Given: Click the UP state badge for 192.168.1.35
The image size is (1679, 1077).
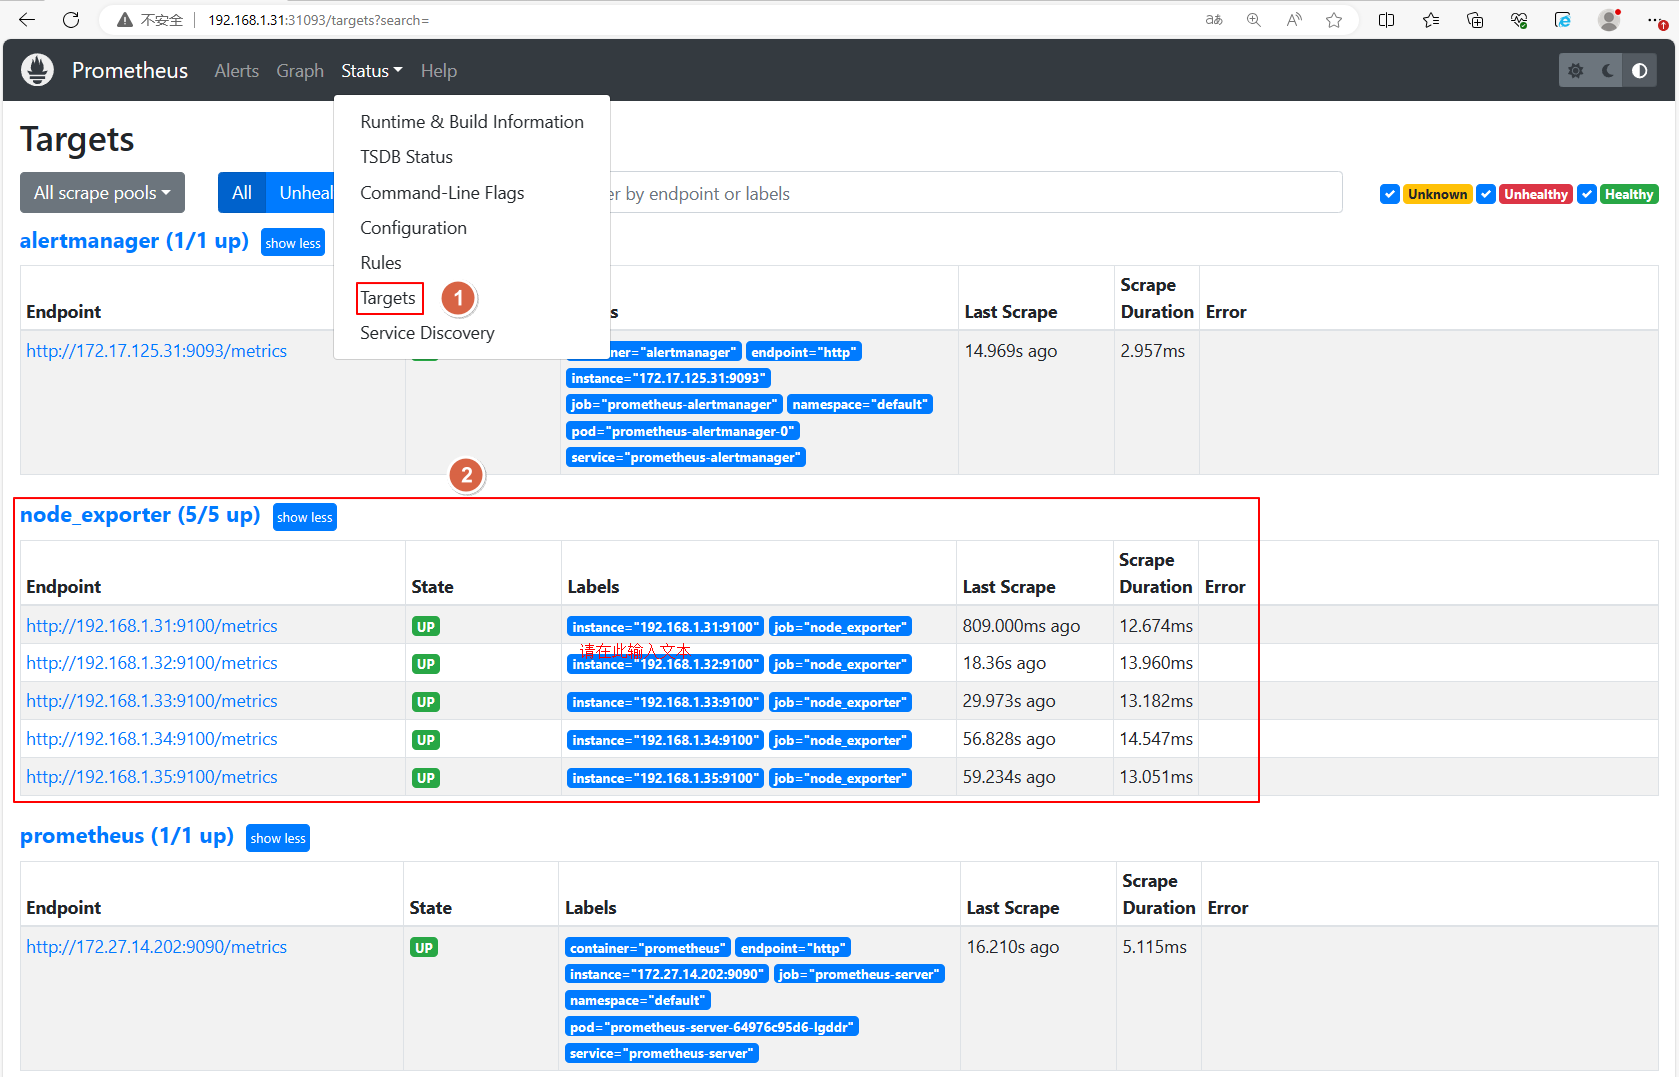Looking at the screenshot, I should [426, 778].
